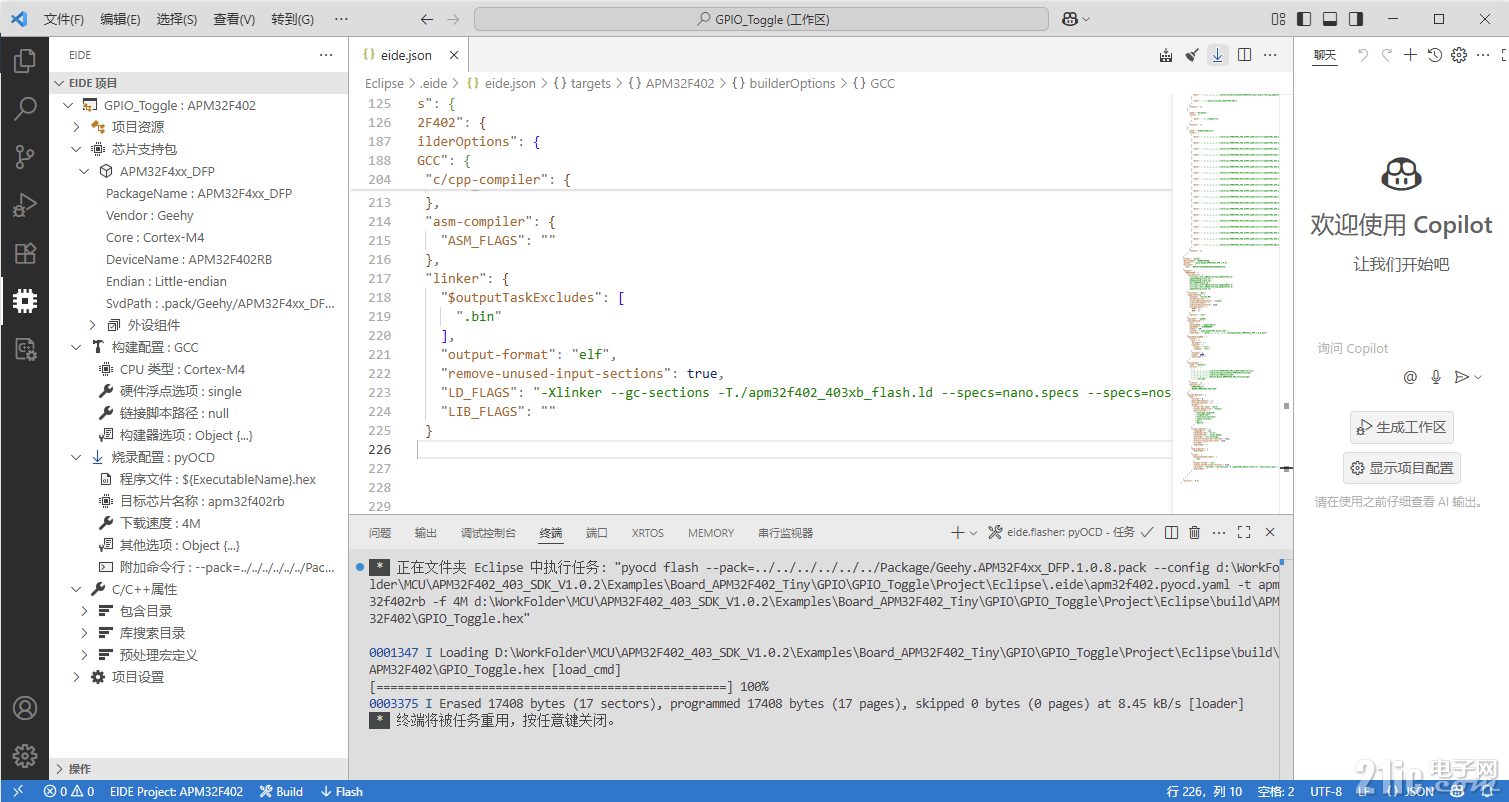Open the 串行监视器 tab

tap(786, 533)
